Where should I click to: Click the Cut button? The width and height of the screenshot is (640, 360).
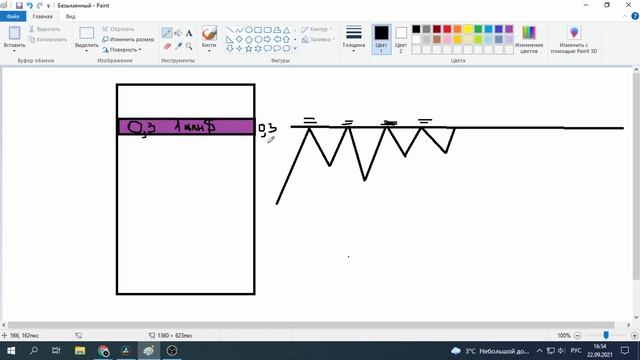coord(44,29)
